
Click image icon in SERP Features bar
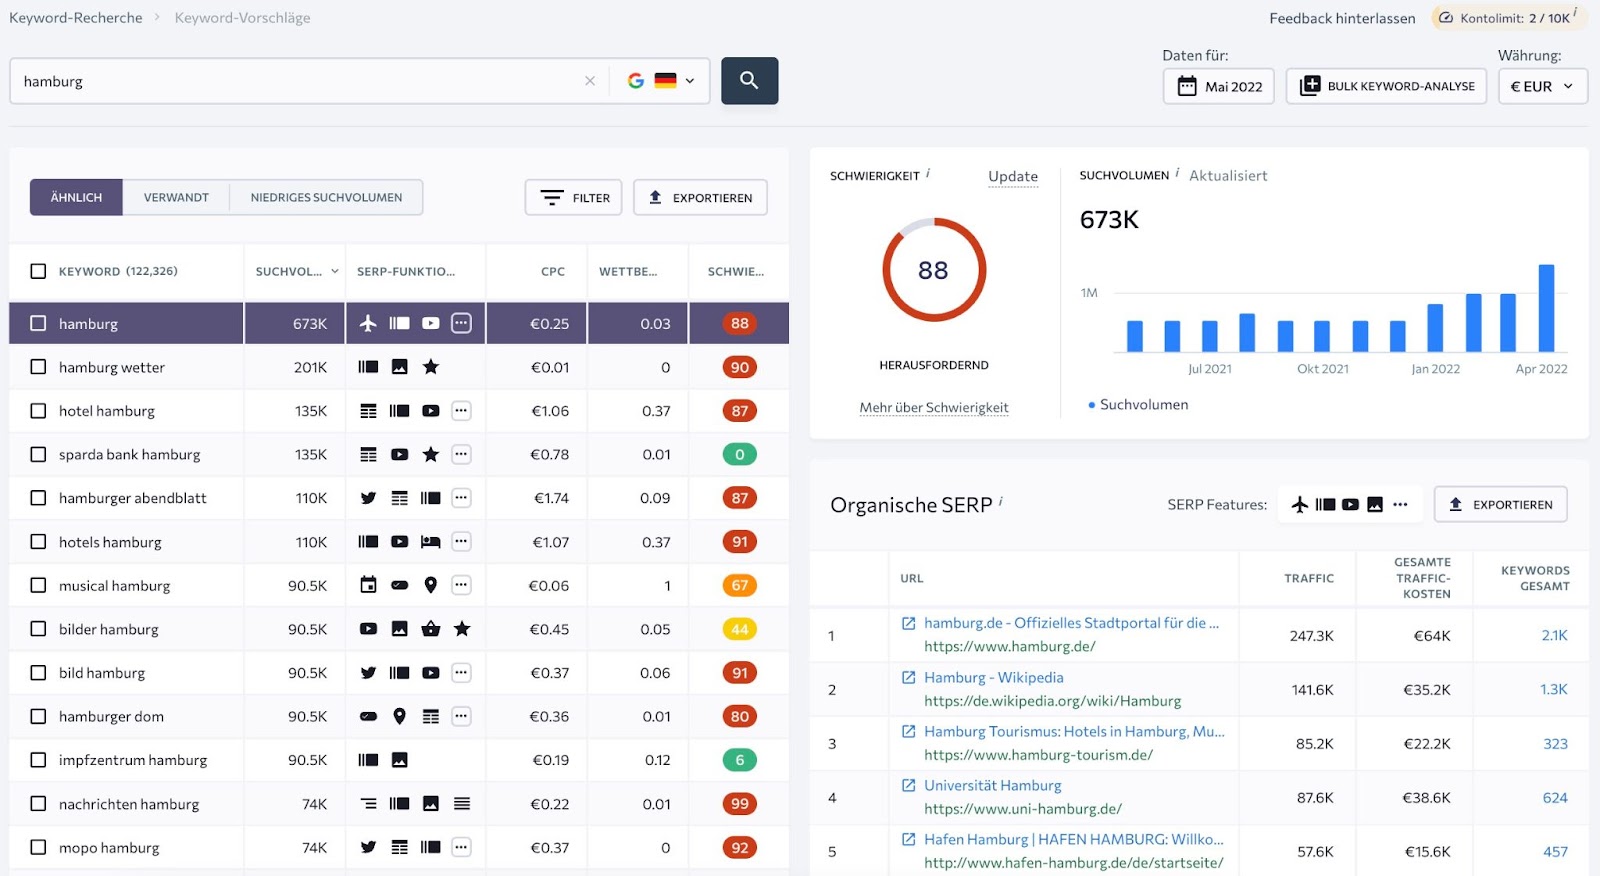(x=1375, y=504)
